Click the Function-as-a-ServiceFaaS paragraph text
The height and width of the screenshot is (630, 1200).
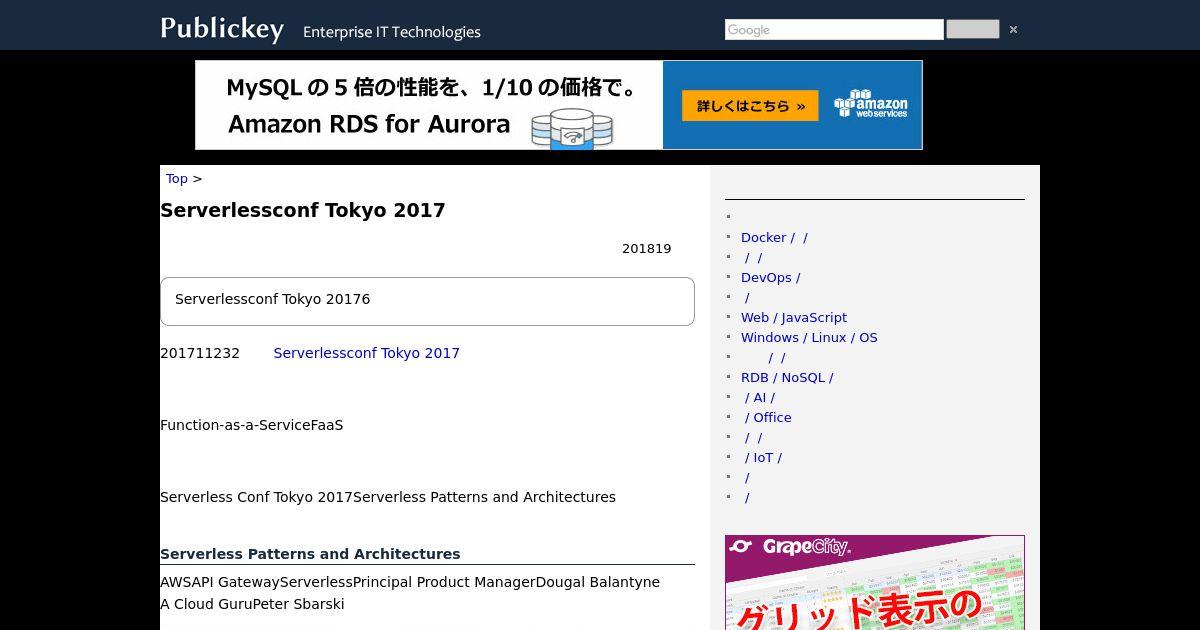(252, 425)
